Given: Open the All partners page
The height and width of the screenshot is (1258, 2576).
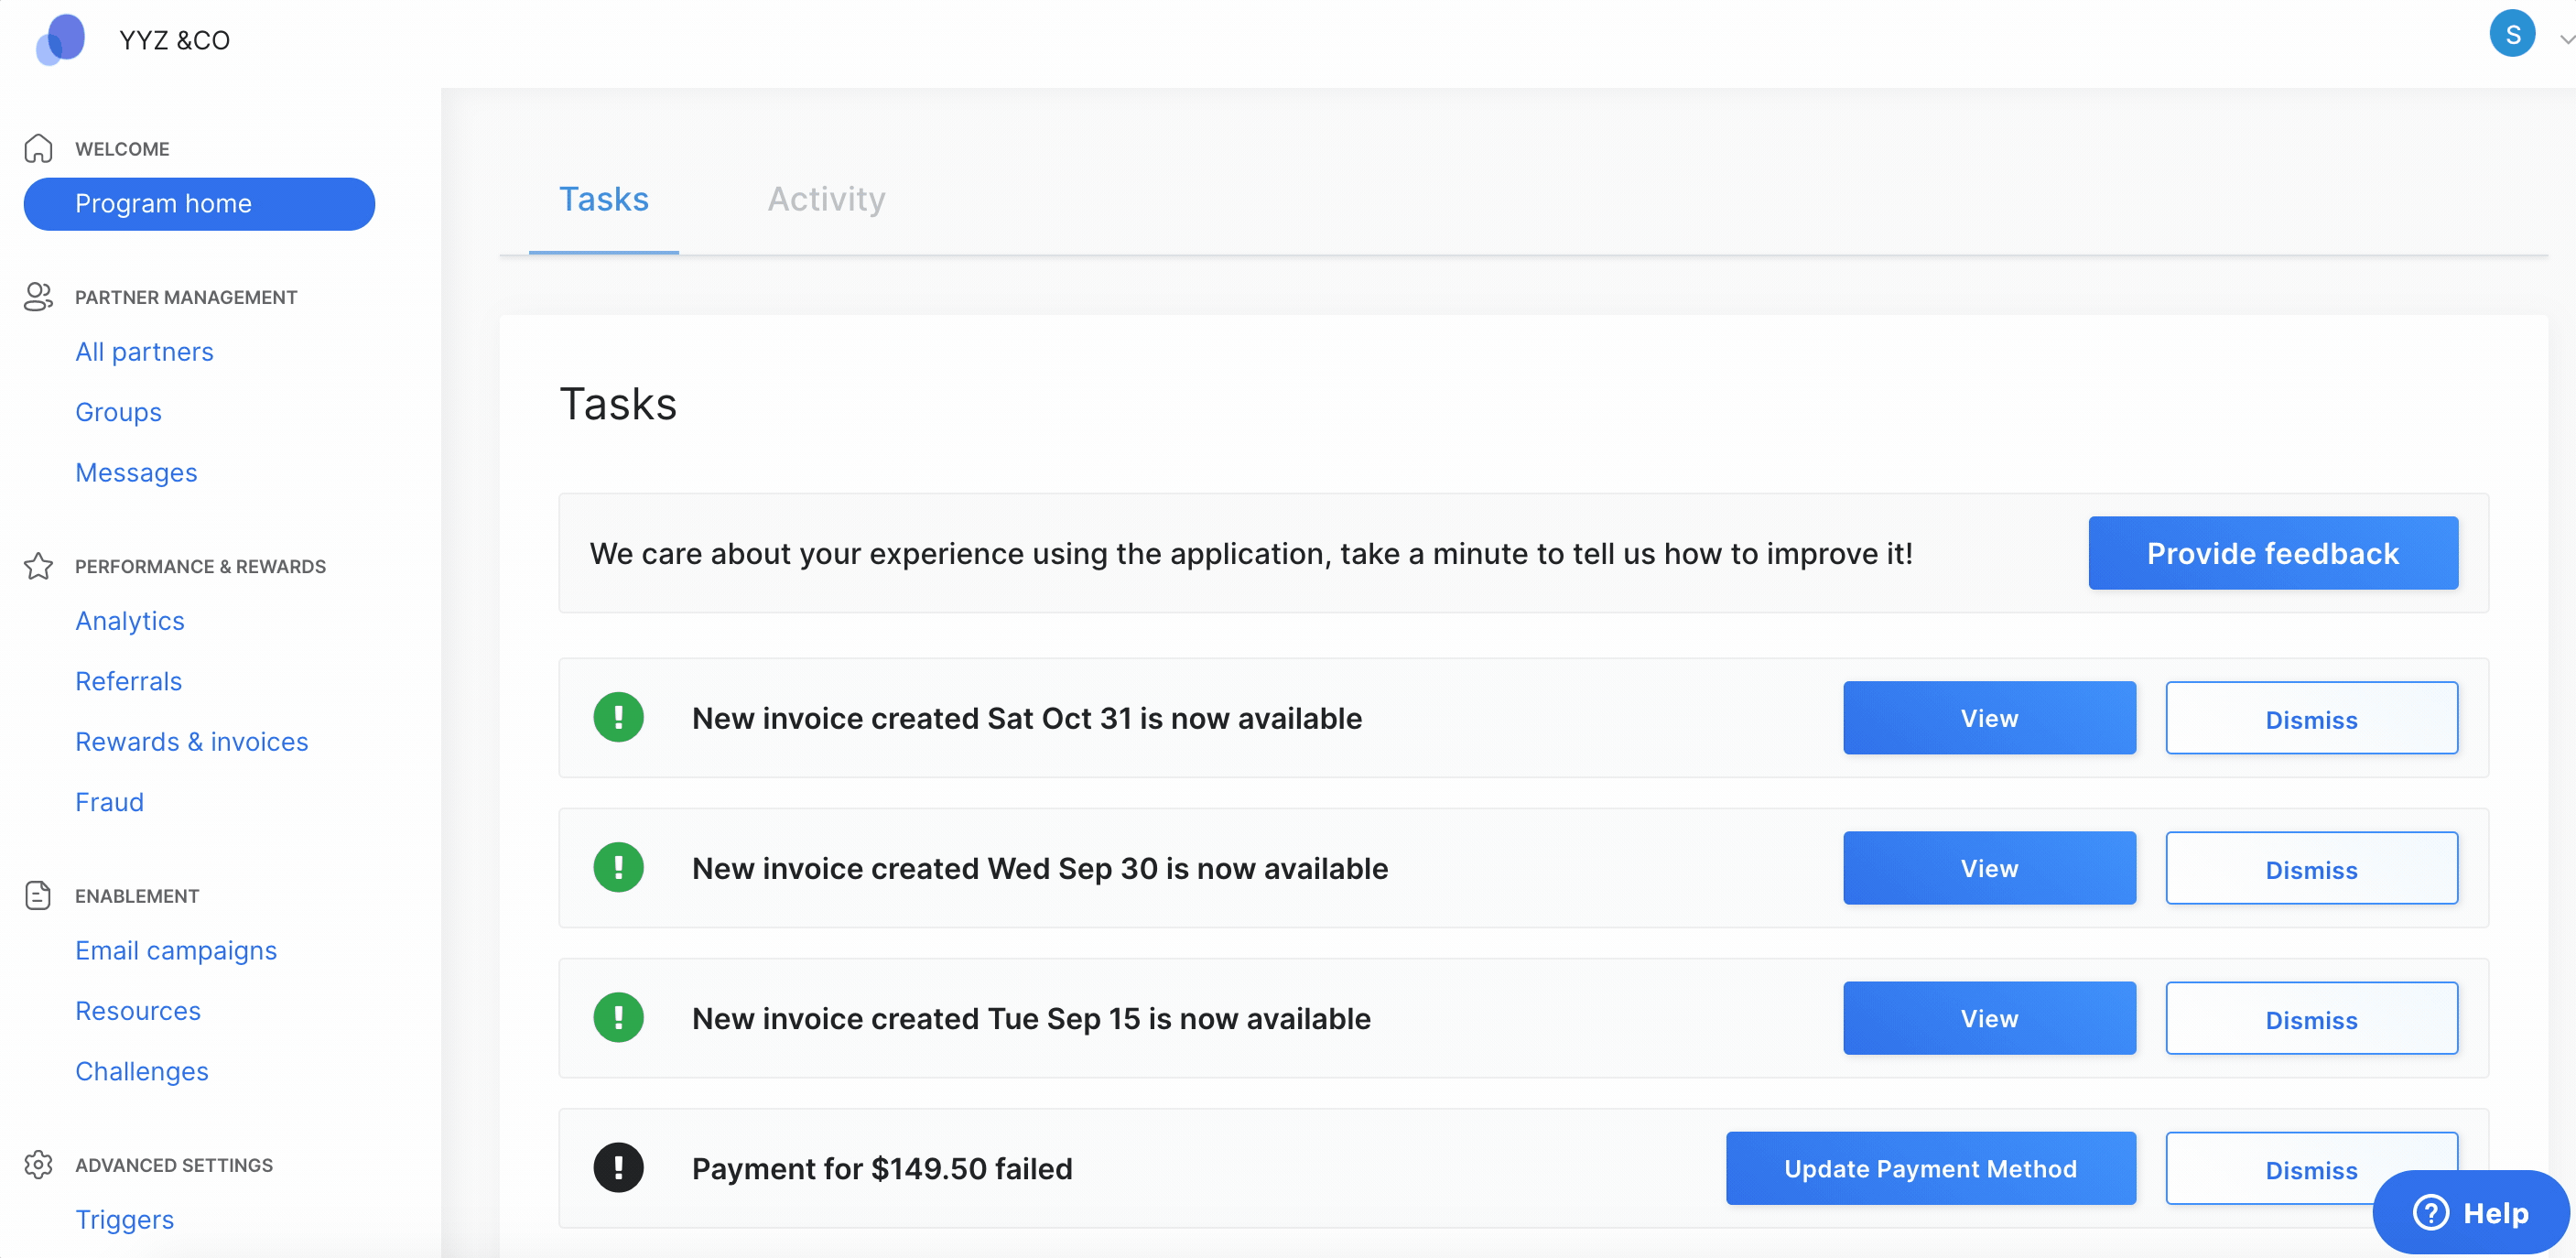Looking at the screenshot, I should 144,351.
